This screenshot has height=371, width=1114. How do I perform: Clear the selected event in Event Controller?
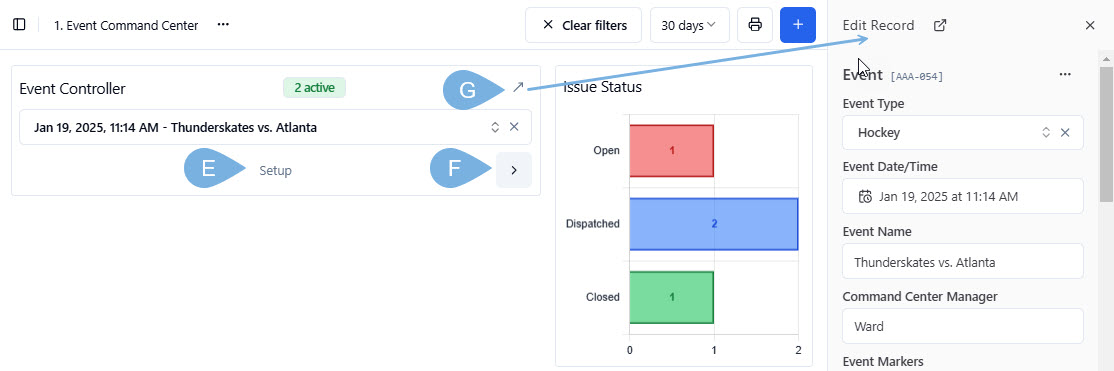coord(514,127)
